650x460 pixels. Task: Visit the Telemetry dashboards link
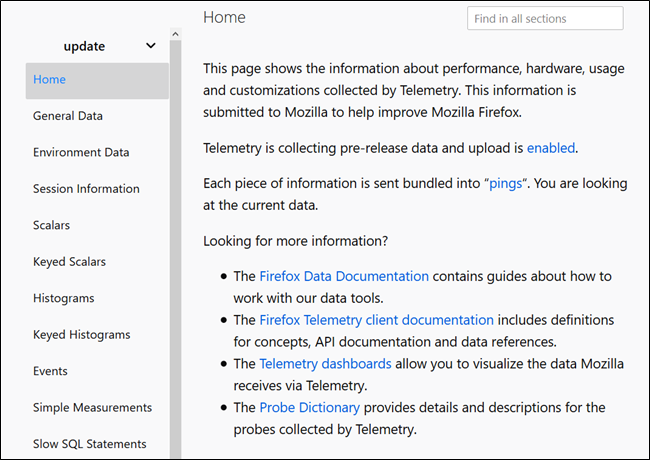(x=325, y=364)
